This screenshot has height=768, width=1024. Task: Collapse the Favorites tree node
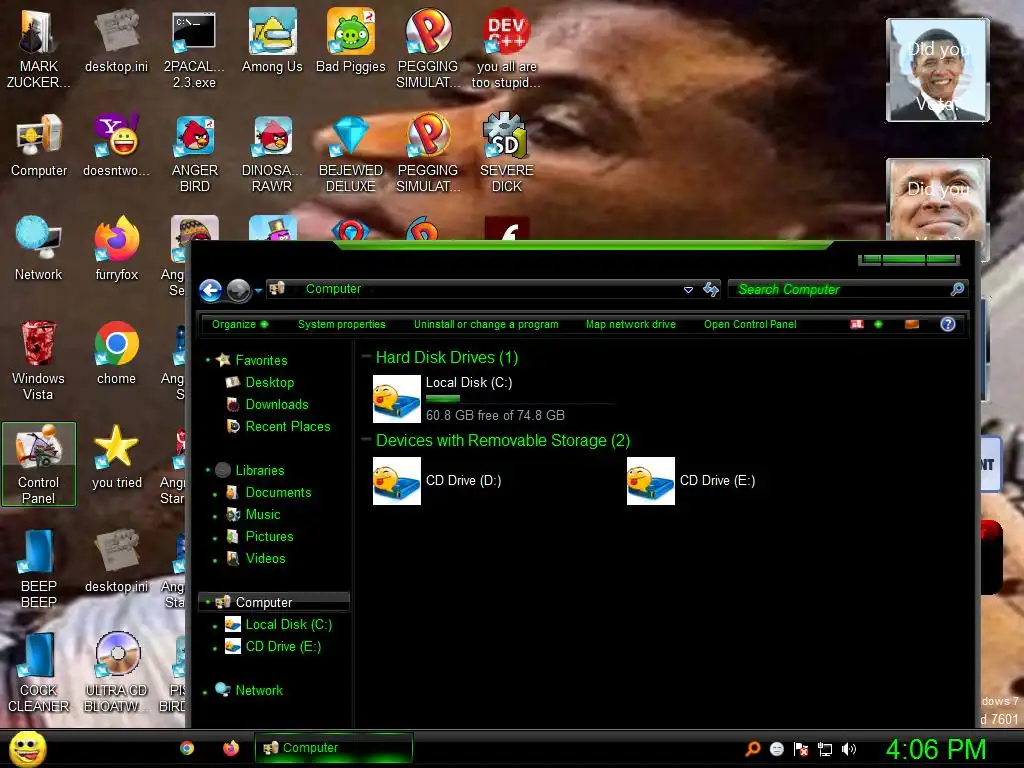click(208, 360)
